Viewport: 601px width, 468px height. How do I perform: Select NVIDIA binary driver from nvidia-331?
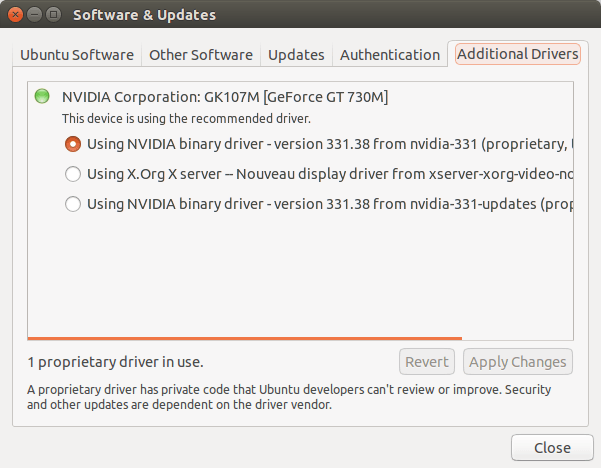tap(73, 143)
